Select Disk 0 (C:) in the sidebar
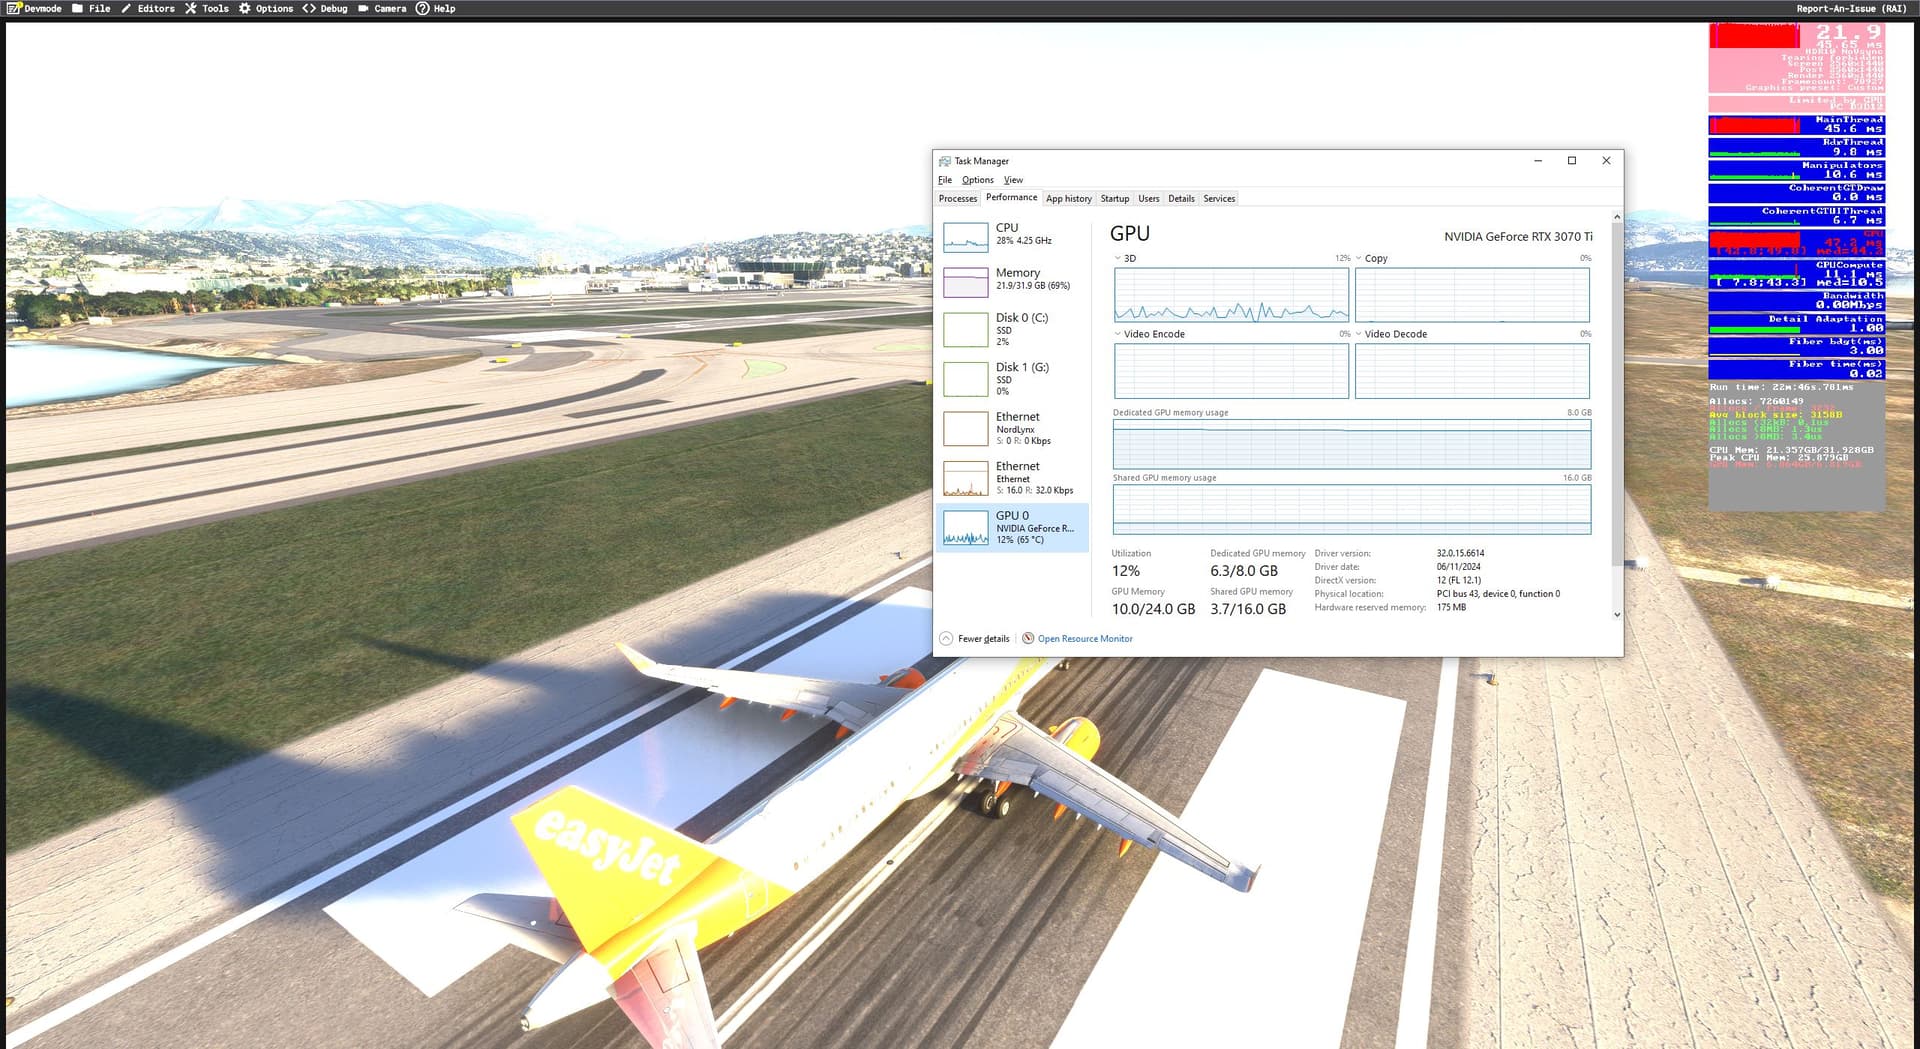 coord(1012,329)
